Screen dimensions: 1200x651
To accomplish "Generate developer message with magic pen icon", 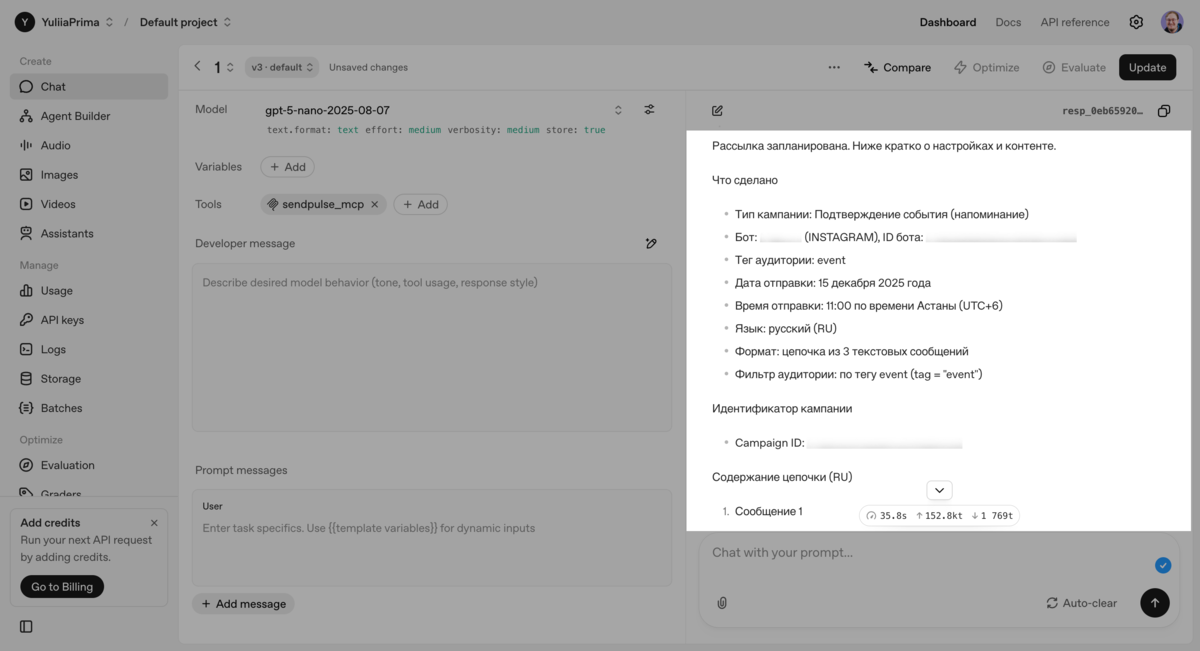I will 651,243.
